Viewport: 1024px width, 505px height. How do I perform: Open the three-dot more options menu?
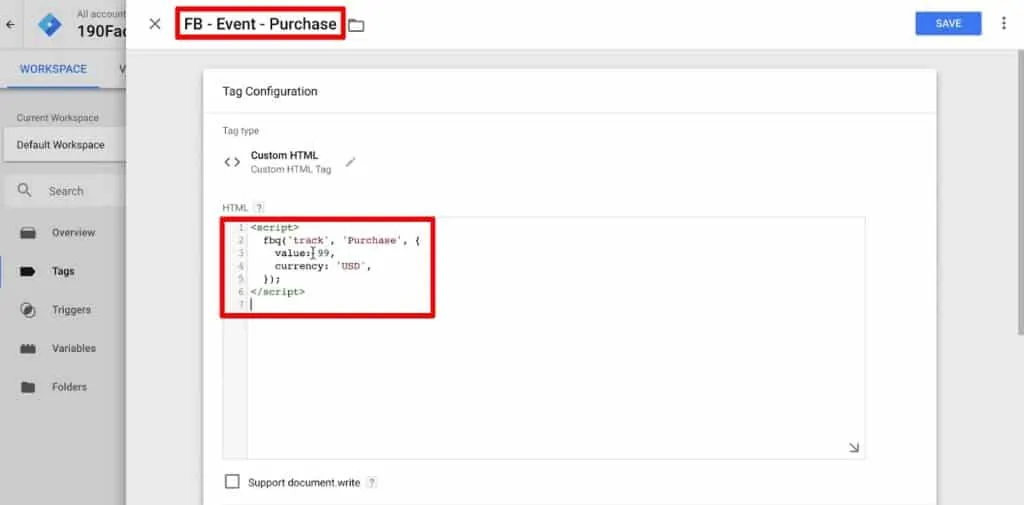click(x=1003, y=24)
